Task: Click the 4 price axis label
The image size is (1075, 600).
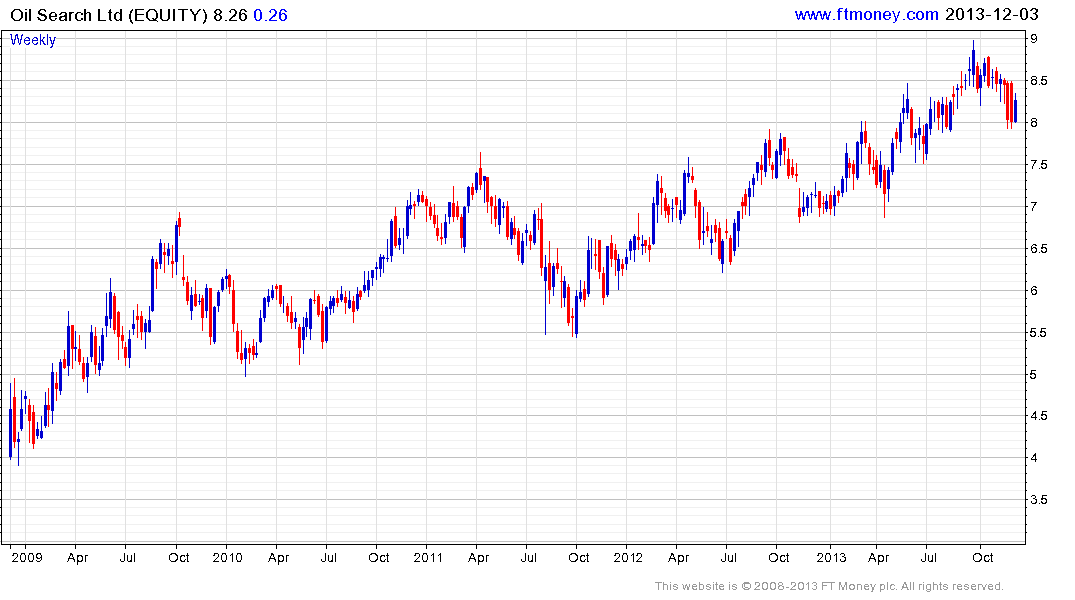Action: (x=1034, y=457)
